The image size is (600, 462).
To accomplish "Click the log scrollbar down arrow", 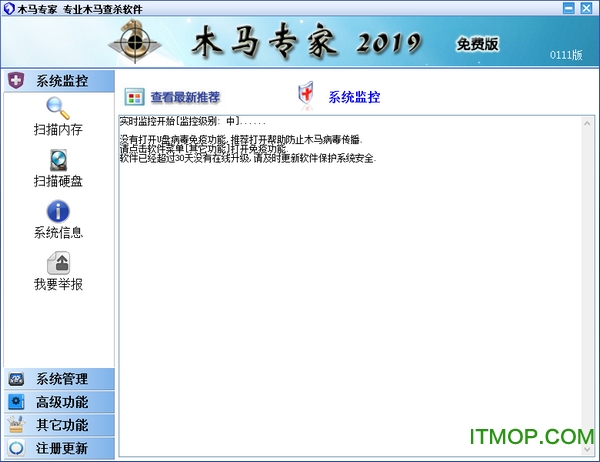I will [x=587, y=449].
